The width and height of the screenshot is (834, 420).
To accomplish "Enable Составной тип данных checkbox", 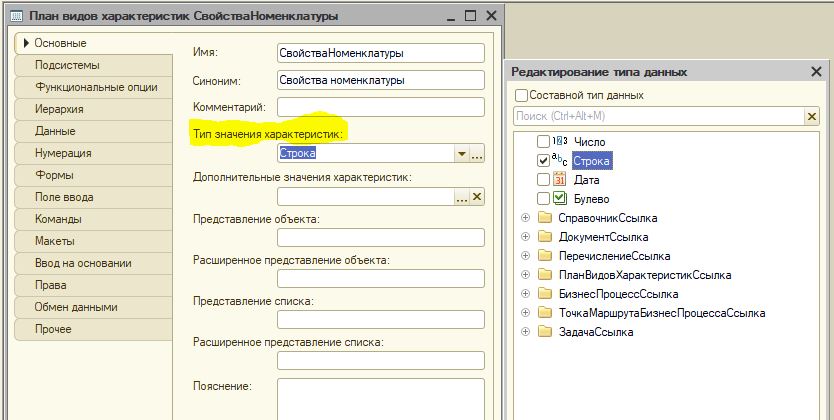I will [521, 95].
